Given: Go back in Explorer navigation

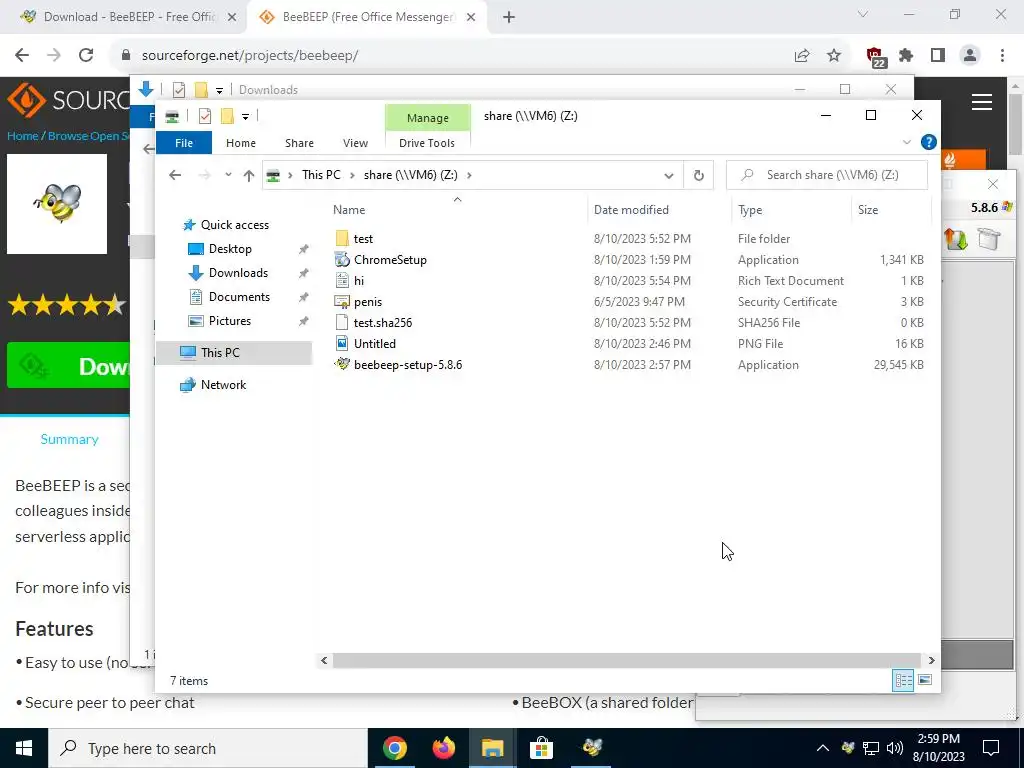Looking at the screenshot, I should pos(174,175).
